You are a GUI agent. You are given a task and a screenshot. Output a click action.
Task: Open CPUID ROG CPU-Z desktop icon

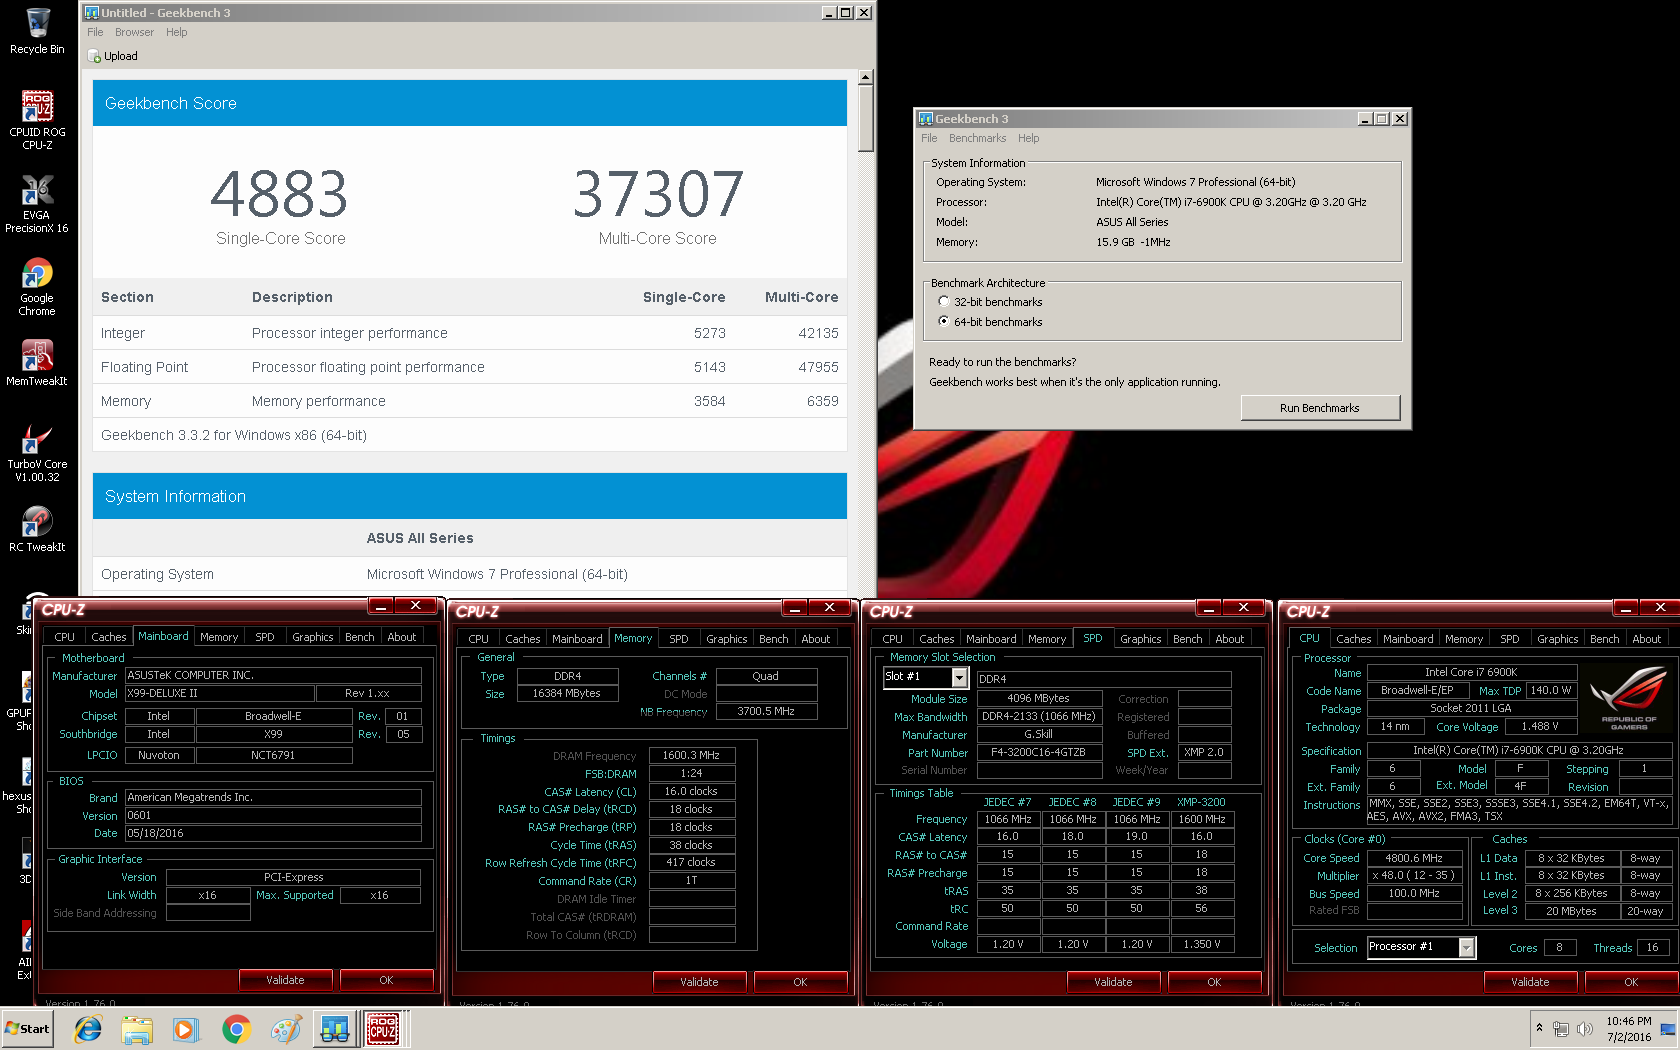point(37,119)
